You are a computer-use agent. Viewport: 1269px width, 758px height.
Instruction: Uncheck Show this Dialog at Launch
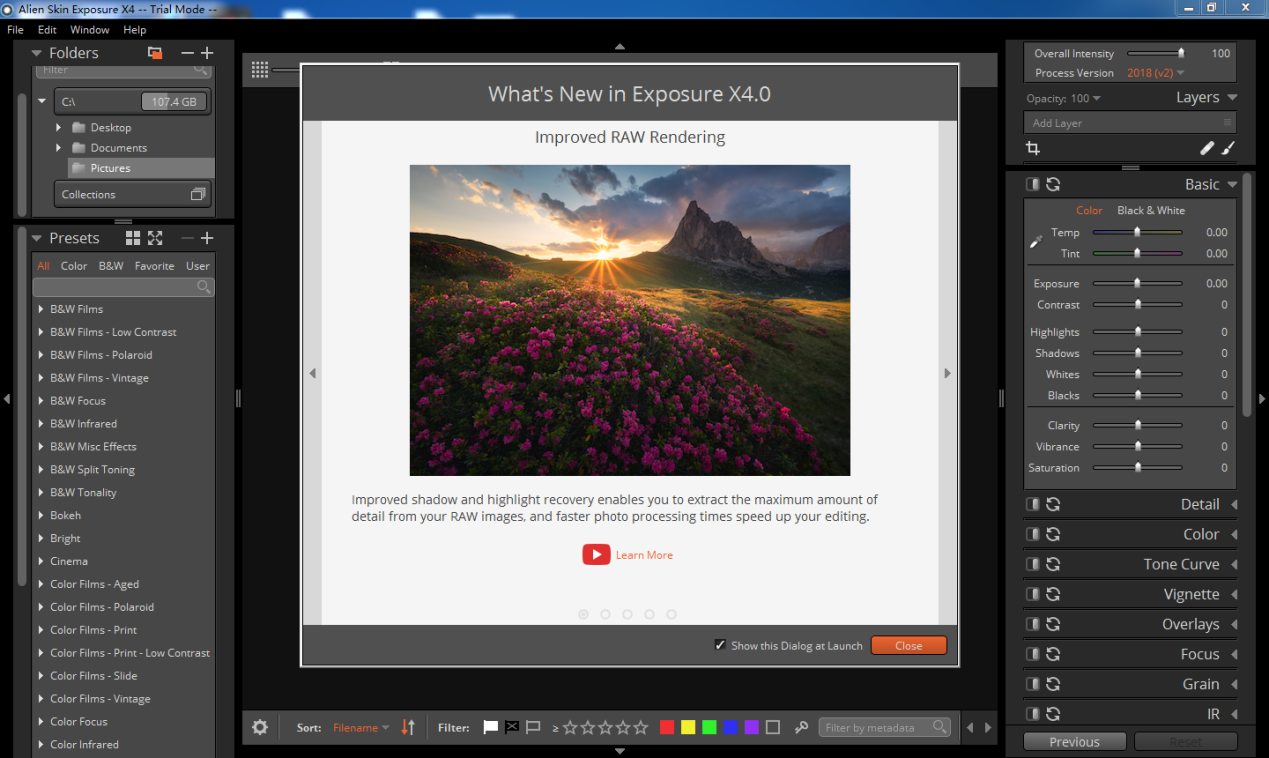tap(720, 645)
